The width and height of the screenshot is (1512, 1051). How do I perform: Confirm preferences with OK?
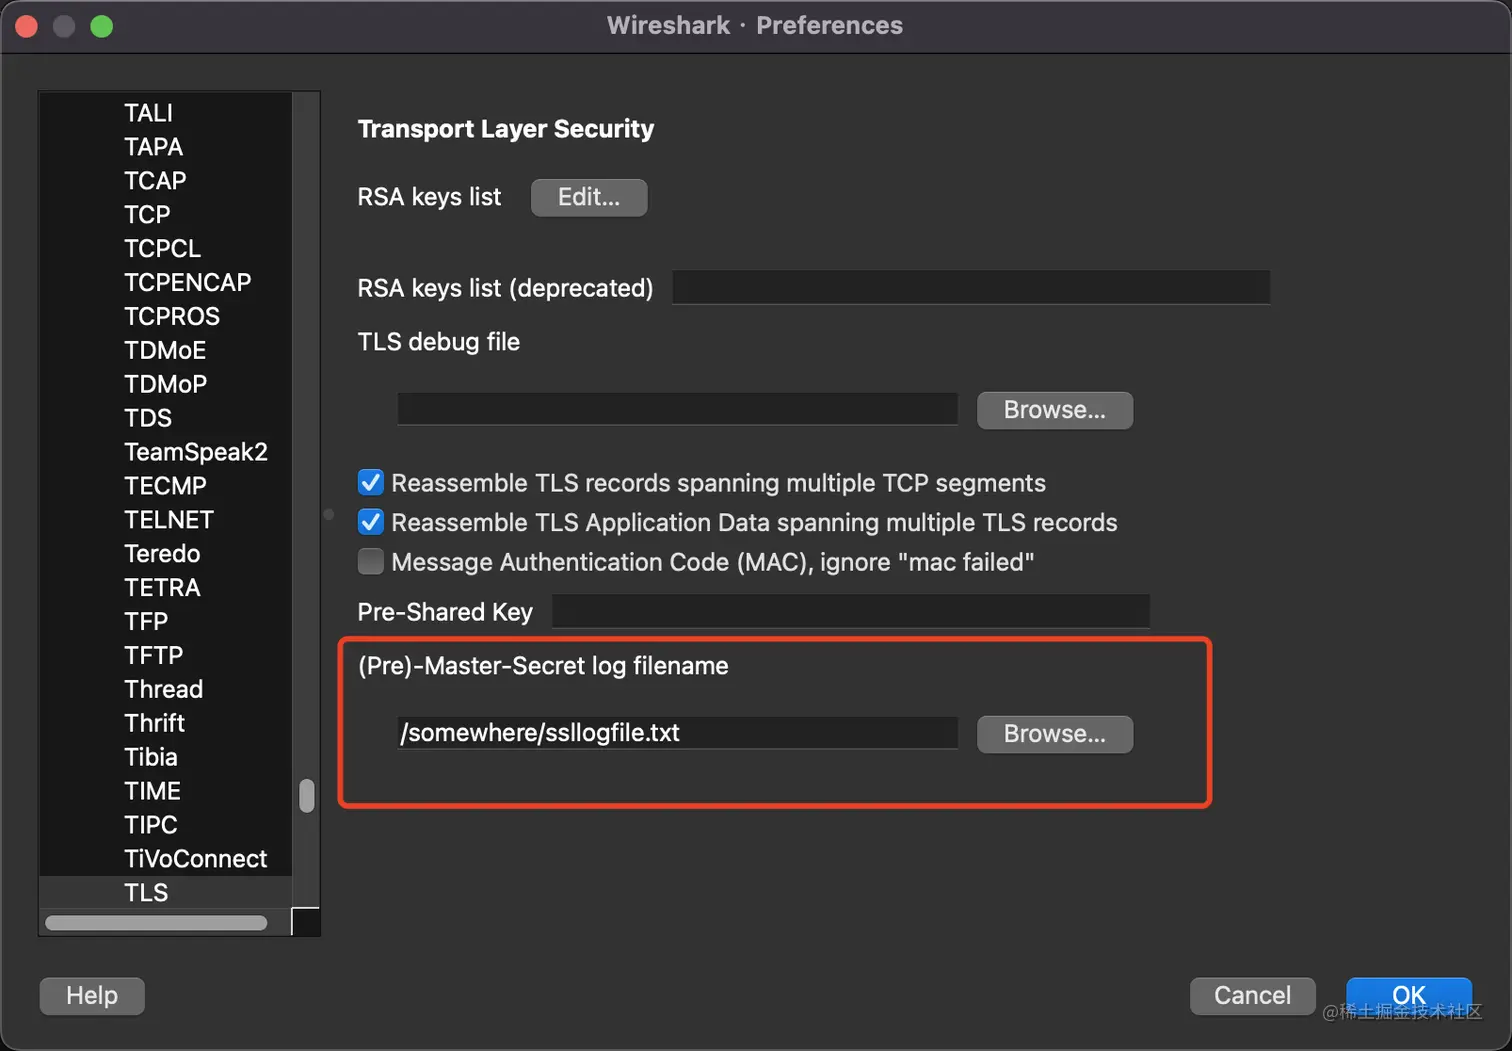[x=1409, y=996]
